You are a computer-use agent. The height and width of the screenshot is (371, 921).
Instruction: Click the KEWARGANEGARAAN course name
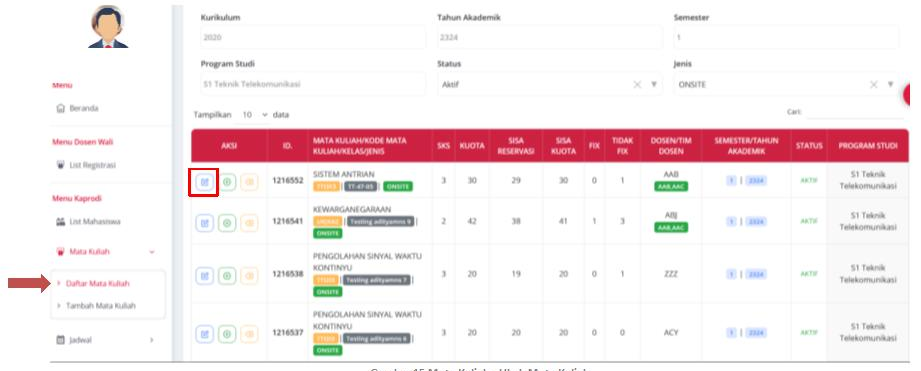click(352, 210)
